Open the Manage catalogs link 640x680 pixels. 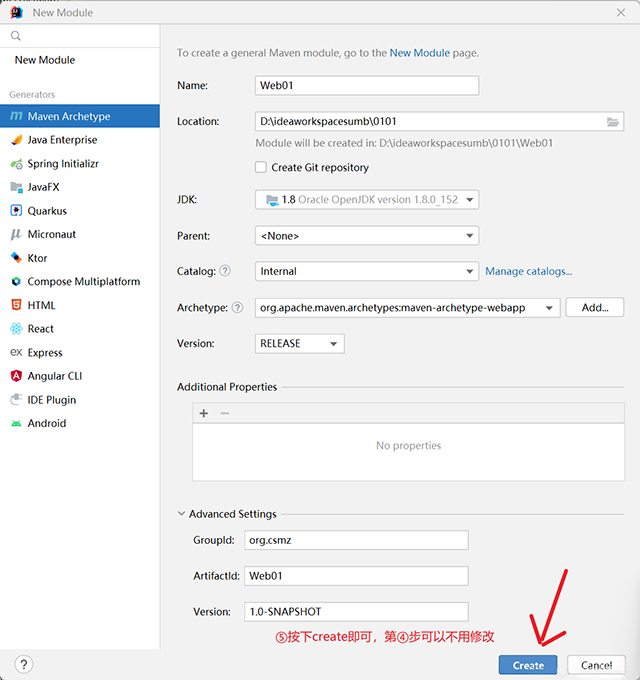coord(528,271)
